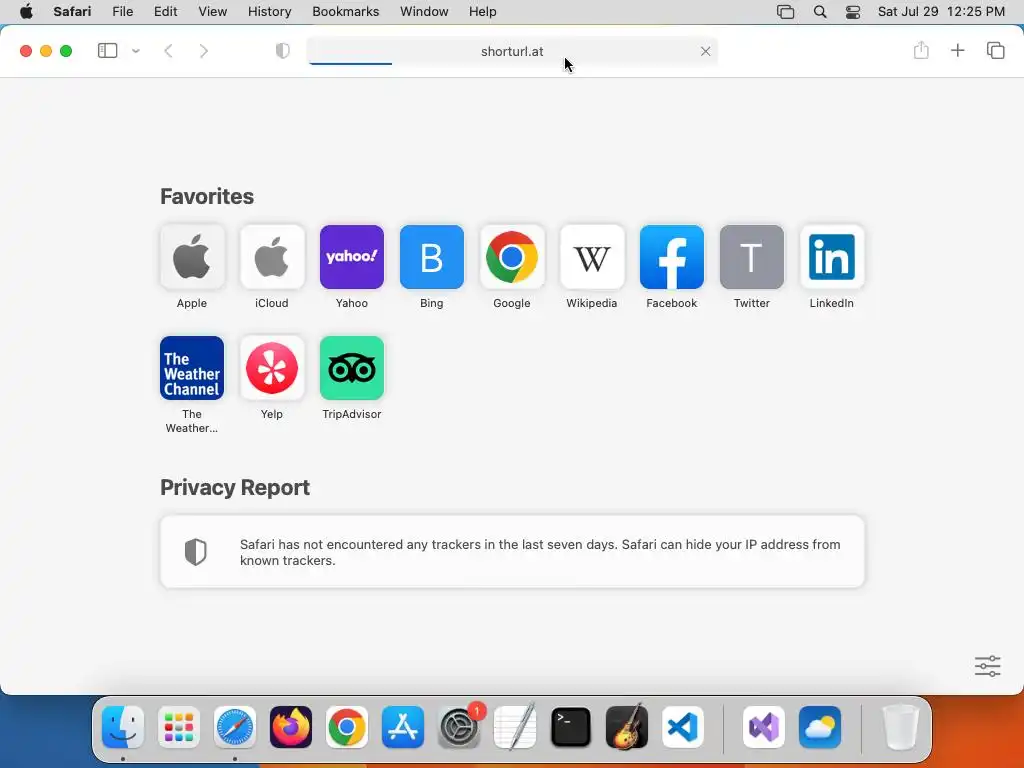Viewport: 1024px width, 768px height.
Task: Open start page customization settings
Action: pyautogui.click(x=987, y=666)
